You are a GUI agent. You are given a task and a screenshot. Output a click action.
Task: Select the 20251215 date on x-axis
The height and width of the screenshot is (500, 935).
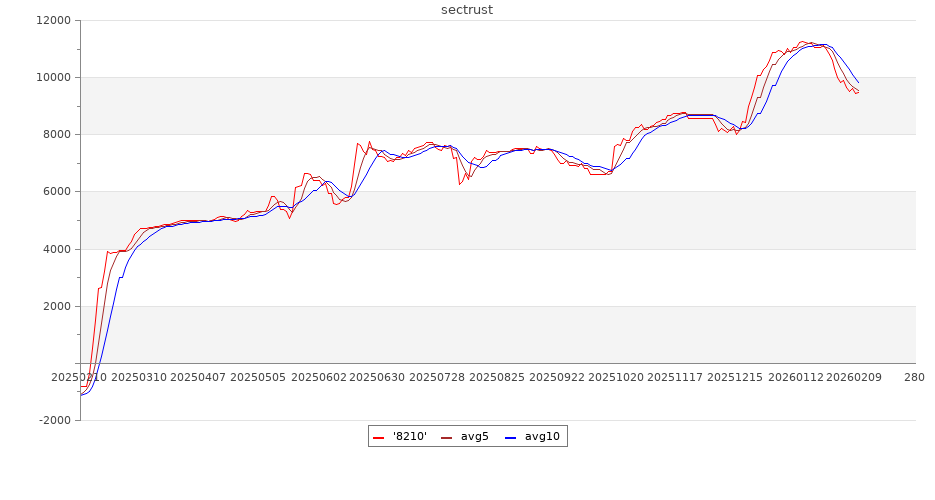pyautogui.click(x=731, y=377)
